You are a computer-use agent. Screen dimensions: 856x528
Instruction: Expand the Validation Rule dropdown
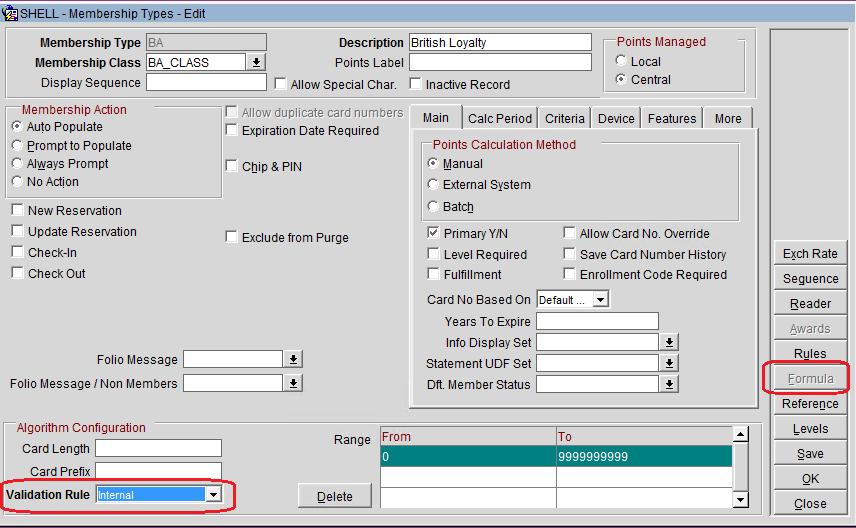tap(213, 495)
